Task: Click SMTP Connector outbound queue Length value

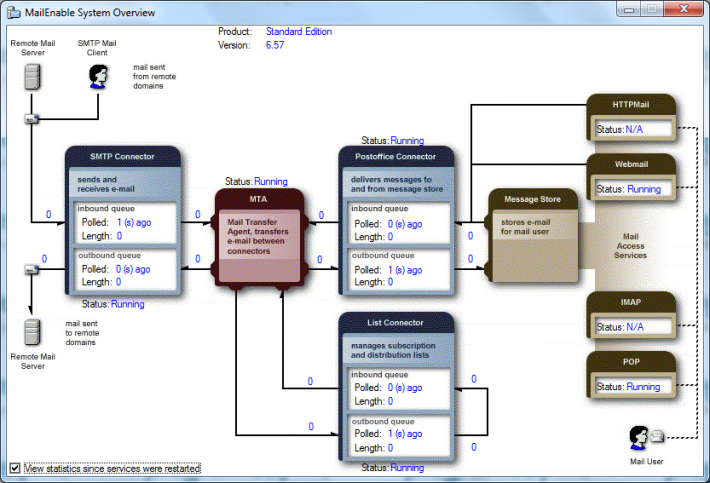Action: coord(119,282)
